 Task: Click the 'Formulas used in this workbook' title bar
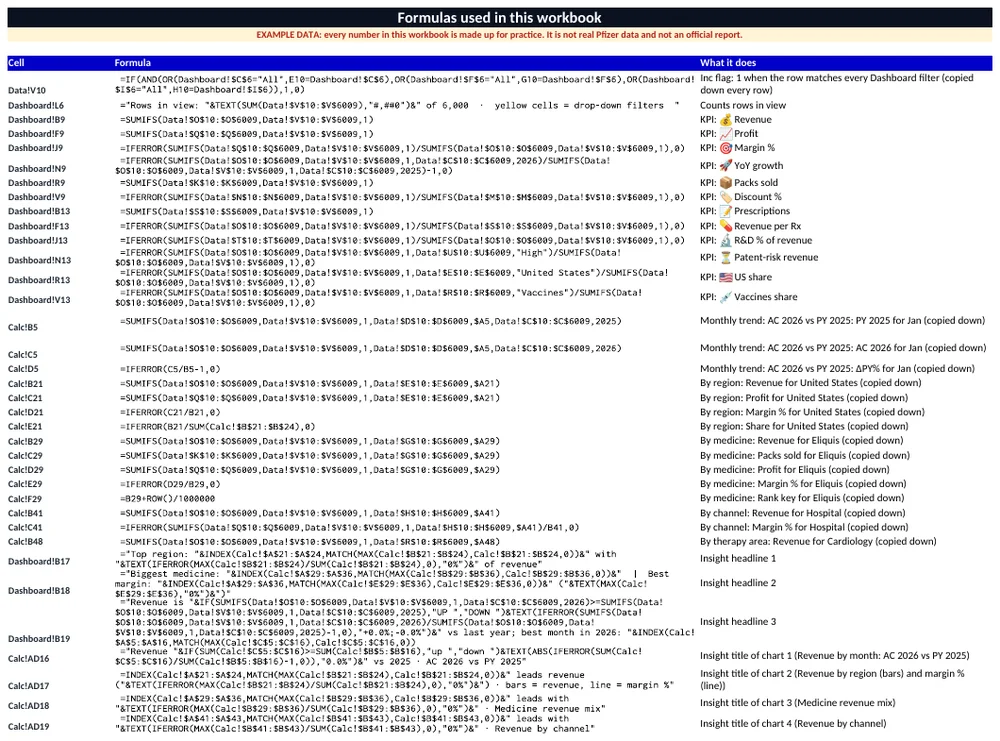[499, 18]
